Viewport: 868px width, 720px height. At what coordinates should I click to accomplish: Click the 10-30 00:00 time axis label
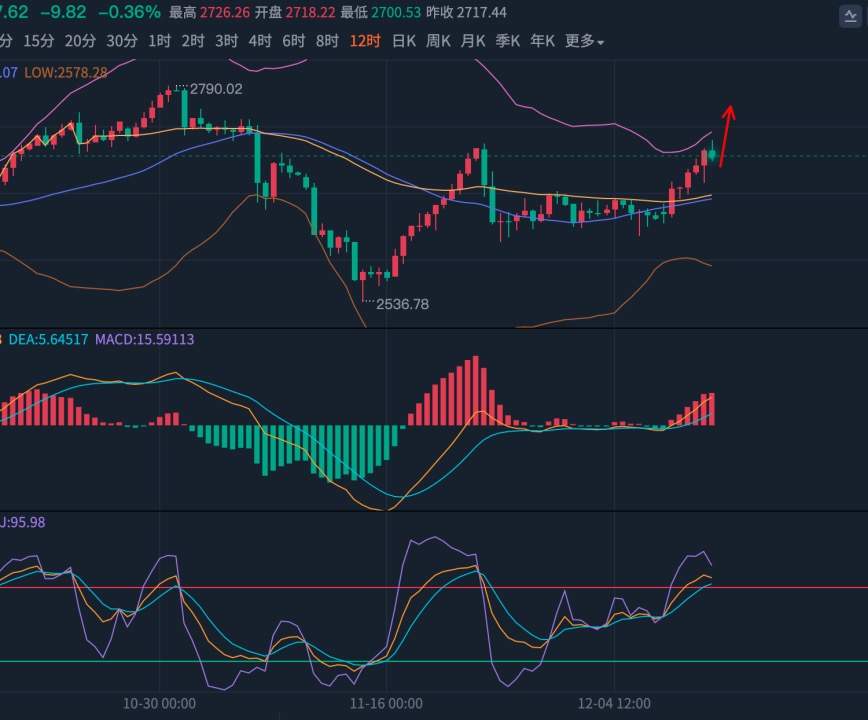[159, 703]
